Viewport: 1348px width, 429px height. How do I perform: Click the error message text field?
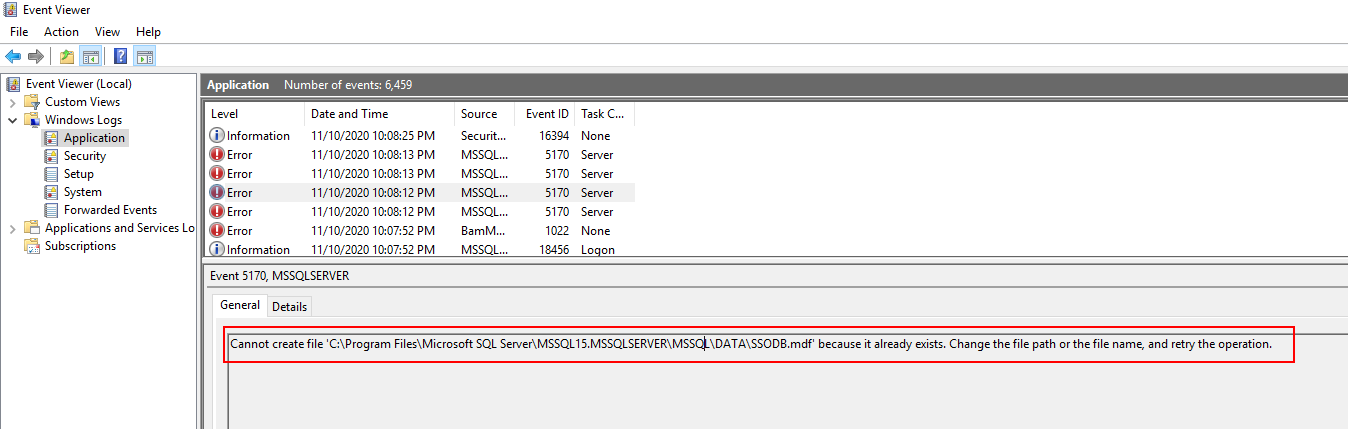coord(750,344)
